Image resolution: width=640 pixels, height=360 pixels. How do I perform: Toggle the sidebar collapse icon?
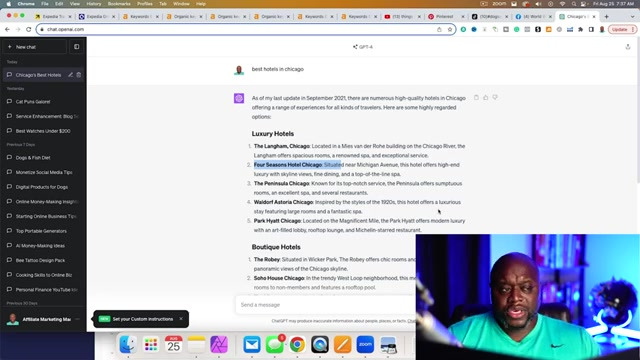coord(76,47)
